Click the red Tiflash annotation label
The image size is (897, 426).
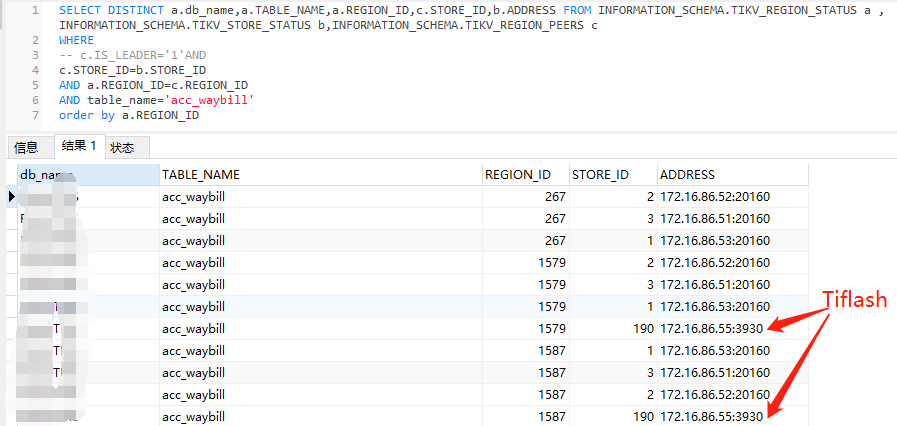[854, 299]
